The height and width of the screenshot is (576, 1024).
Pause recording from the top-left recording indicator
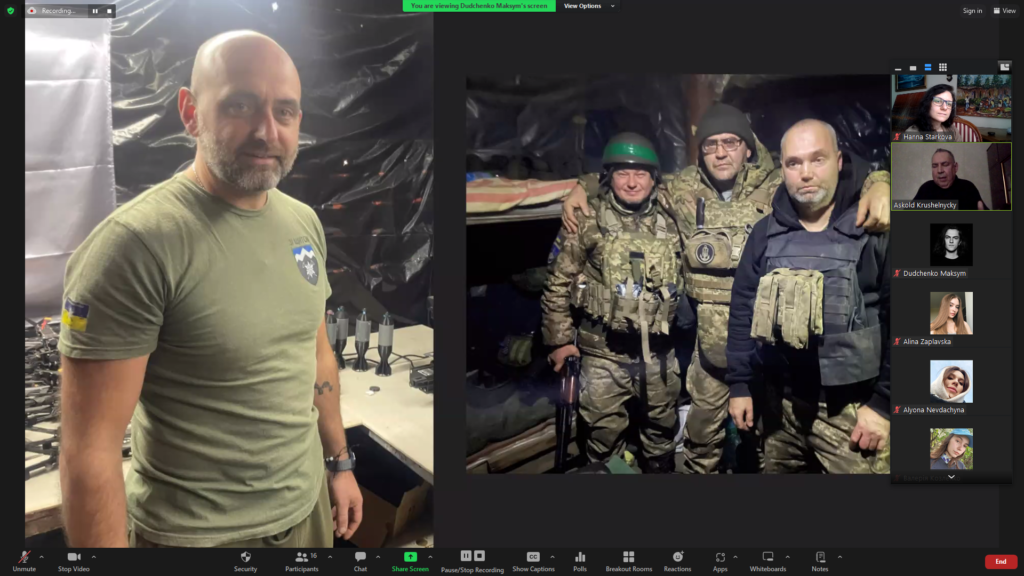[95, 11]
